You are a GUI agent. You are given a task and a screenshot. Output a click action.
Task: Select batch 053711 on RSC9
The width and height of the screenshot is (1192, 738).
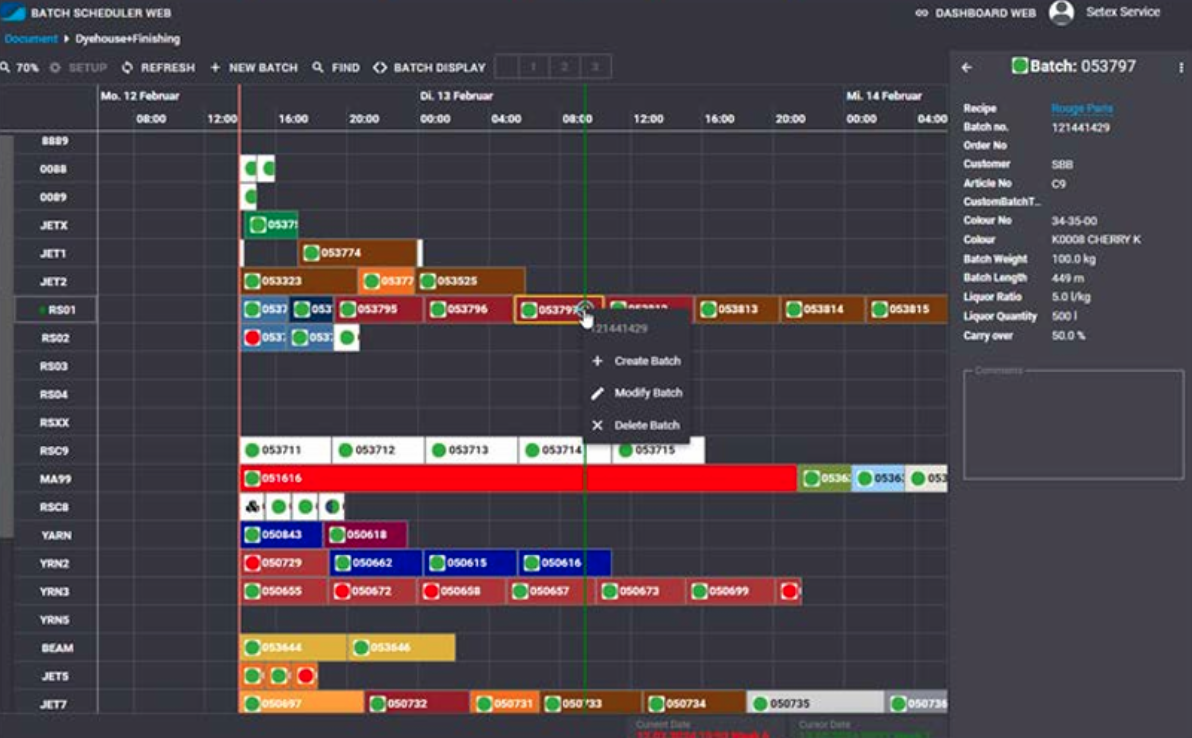click(x=285, y=450)
